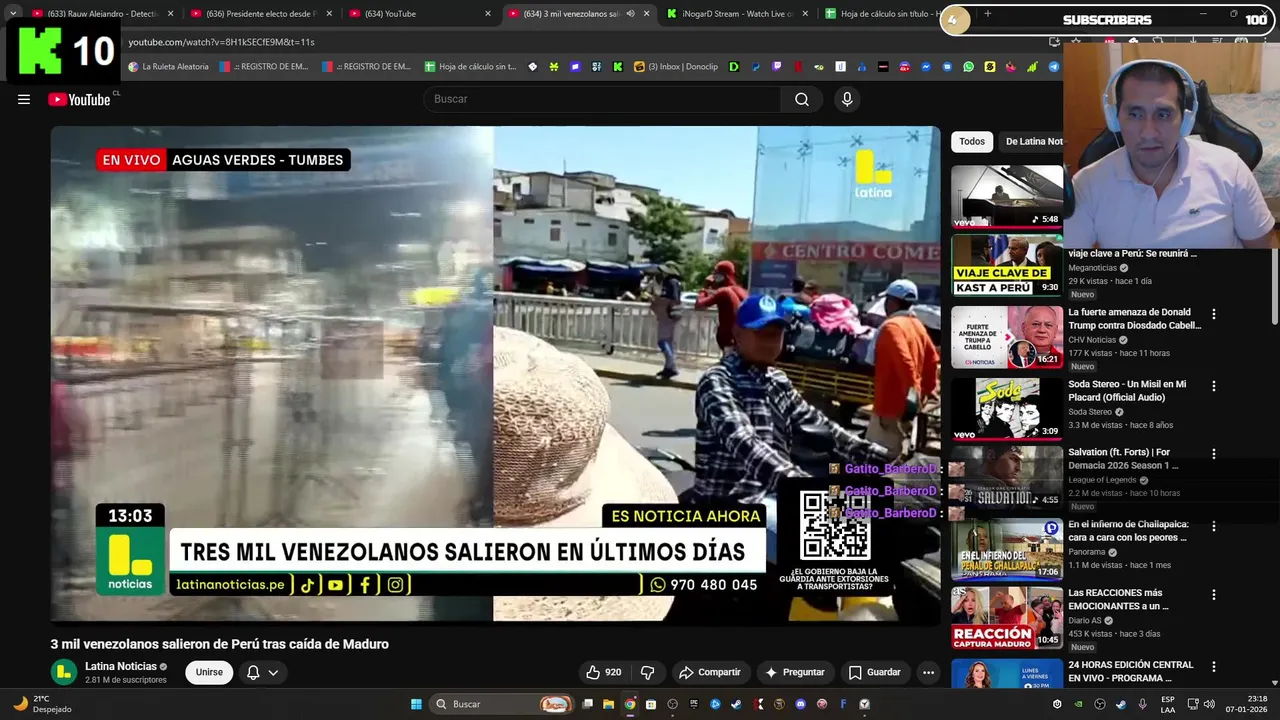Open Steam from the taskbar
Viewport: 1280px width, 720px height.
point(736,704)
